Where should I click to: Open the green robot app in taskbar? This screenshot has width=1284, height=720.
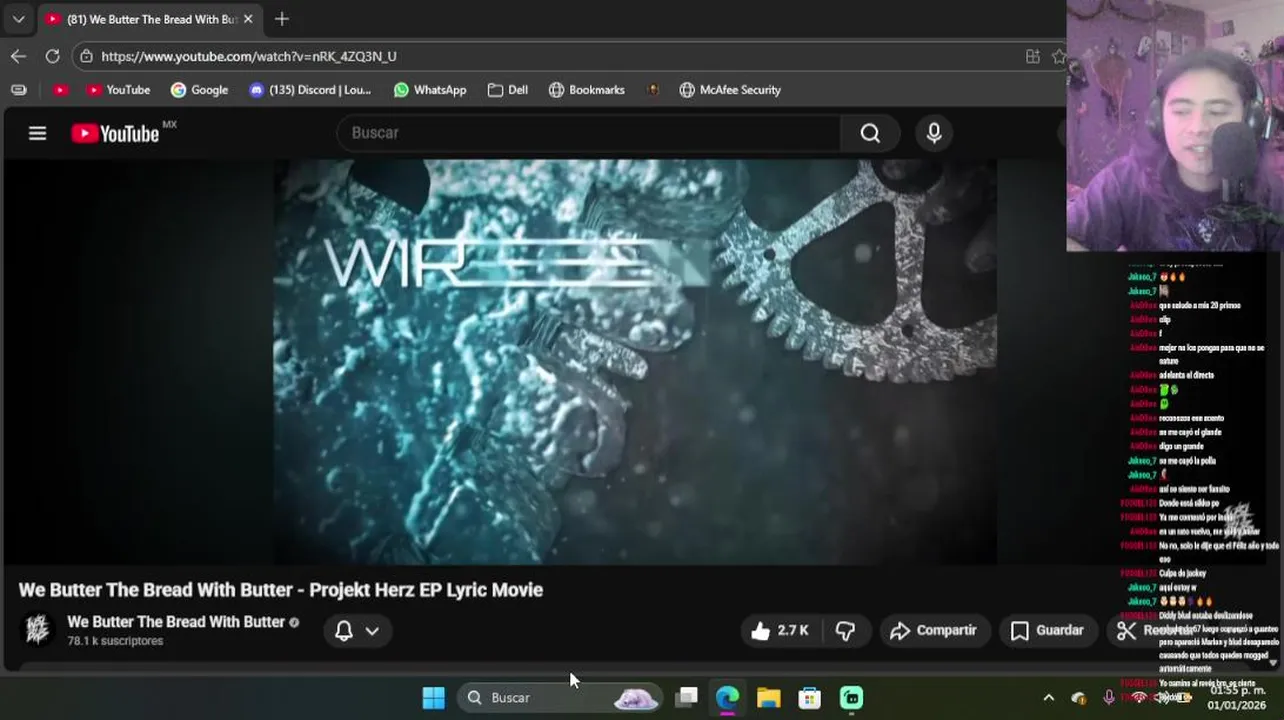(851, 697)
